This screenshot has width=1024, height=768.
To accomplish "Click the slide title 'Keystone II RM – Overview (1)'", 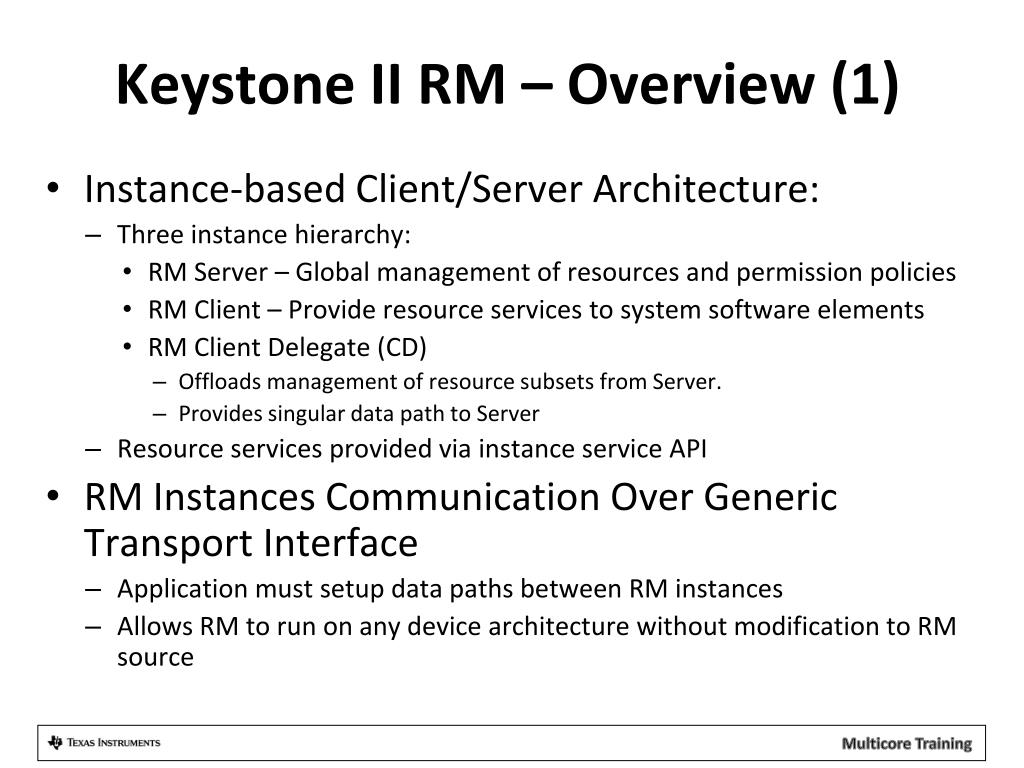I will tap(507, 85).
